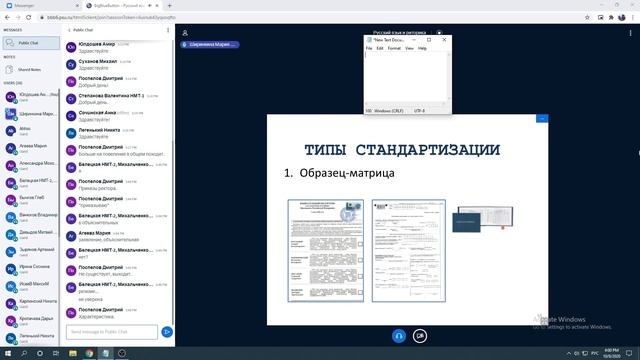Screen dimensions: 640x360
Task: Open Notepad View menu
Action: click(409, 48)
